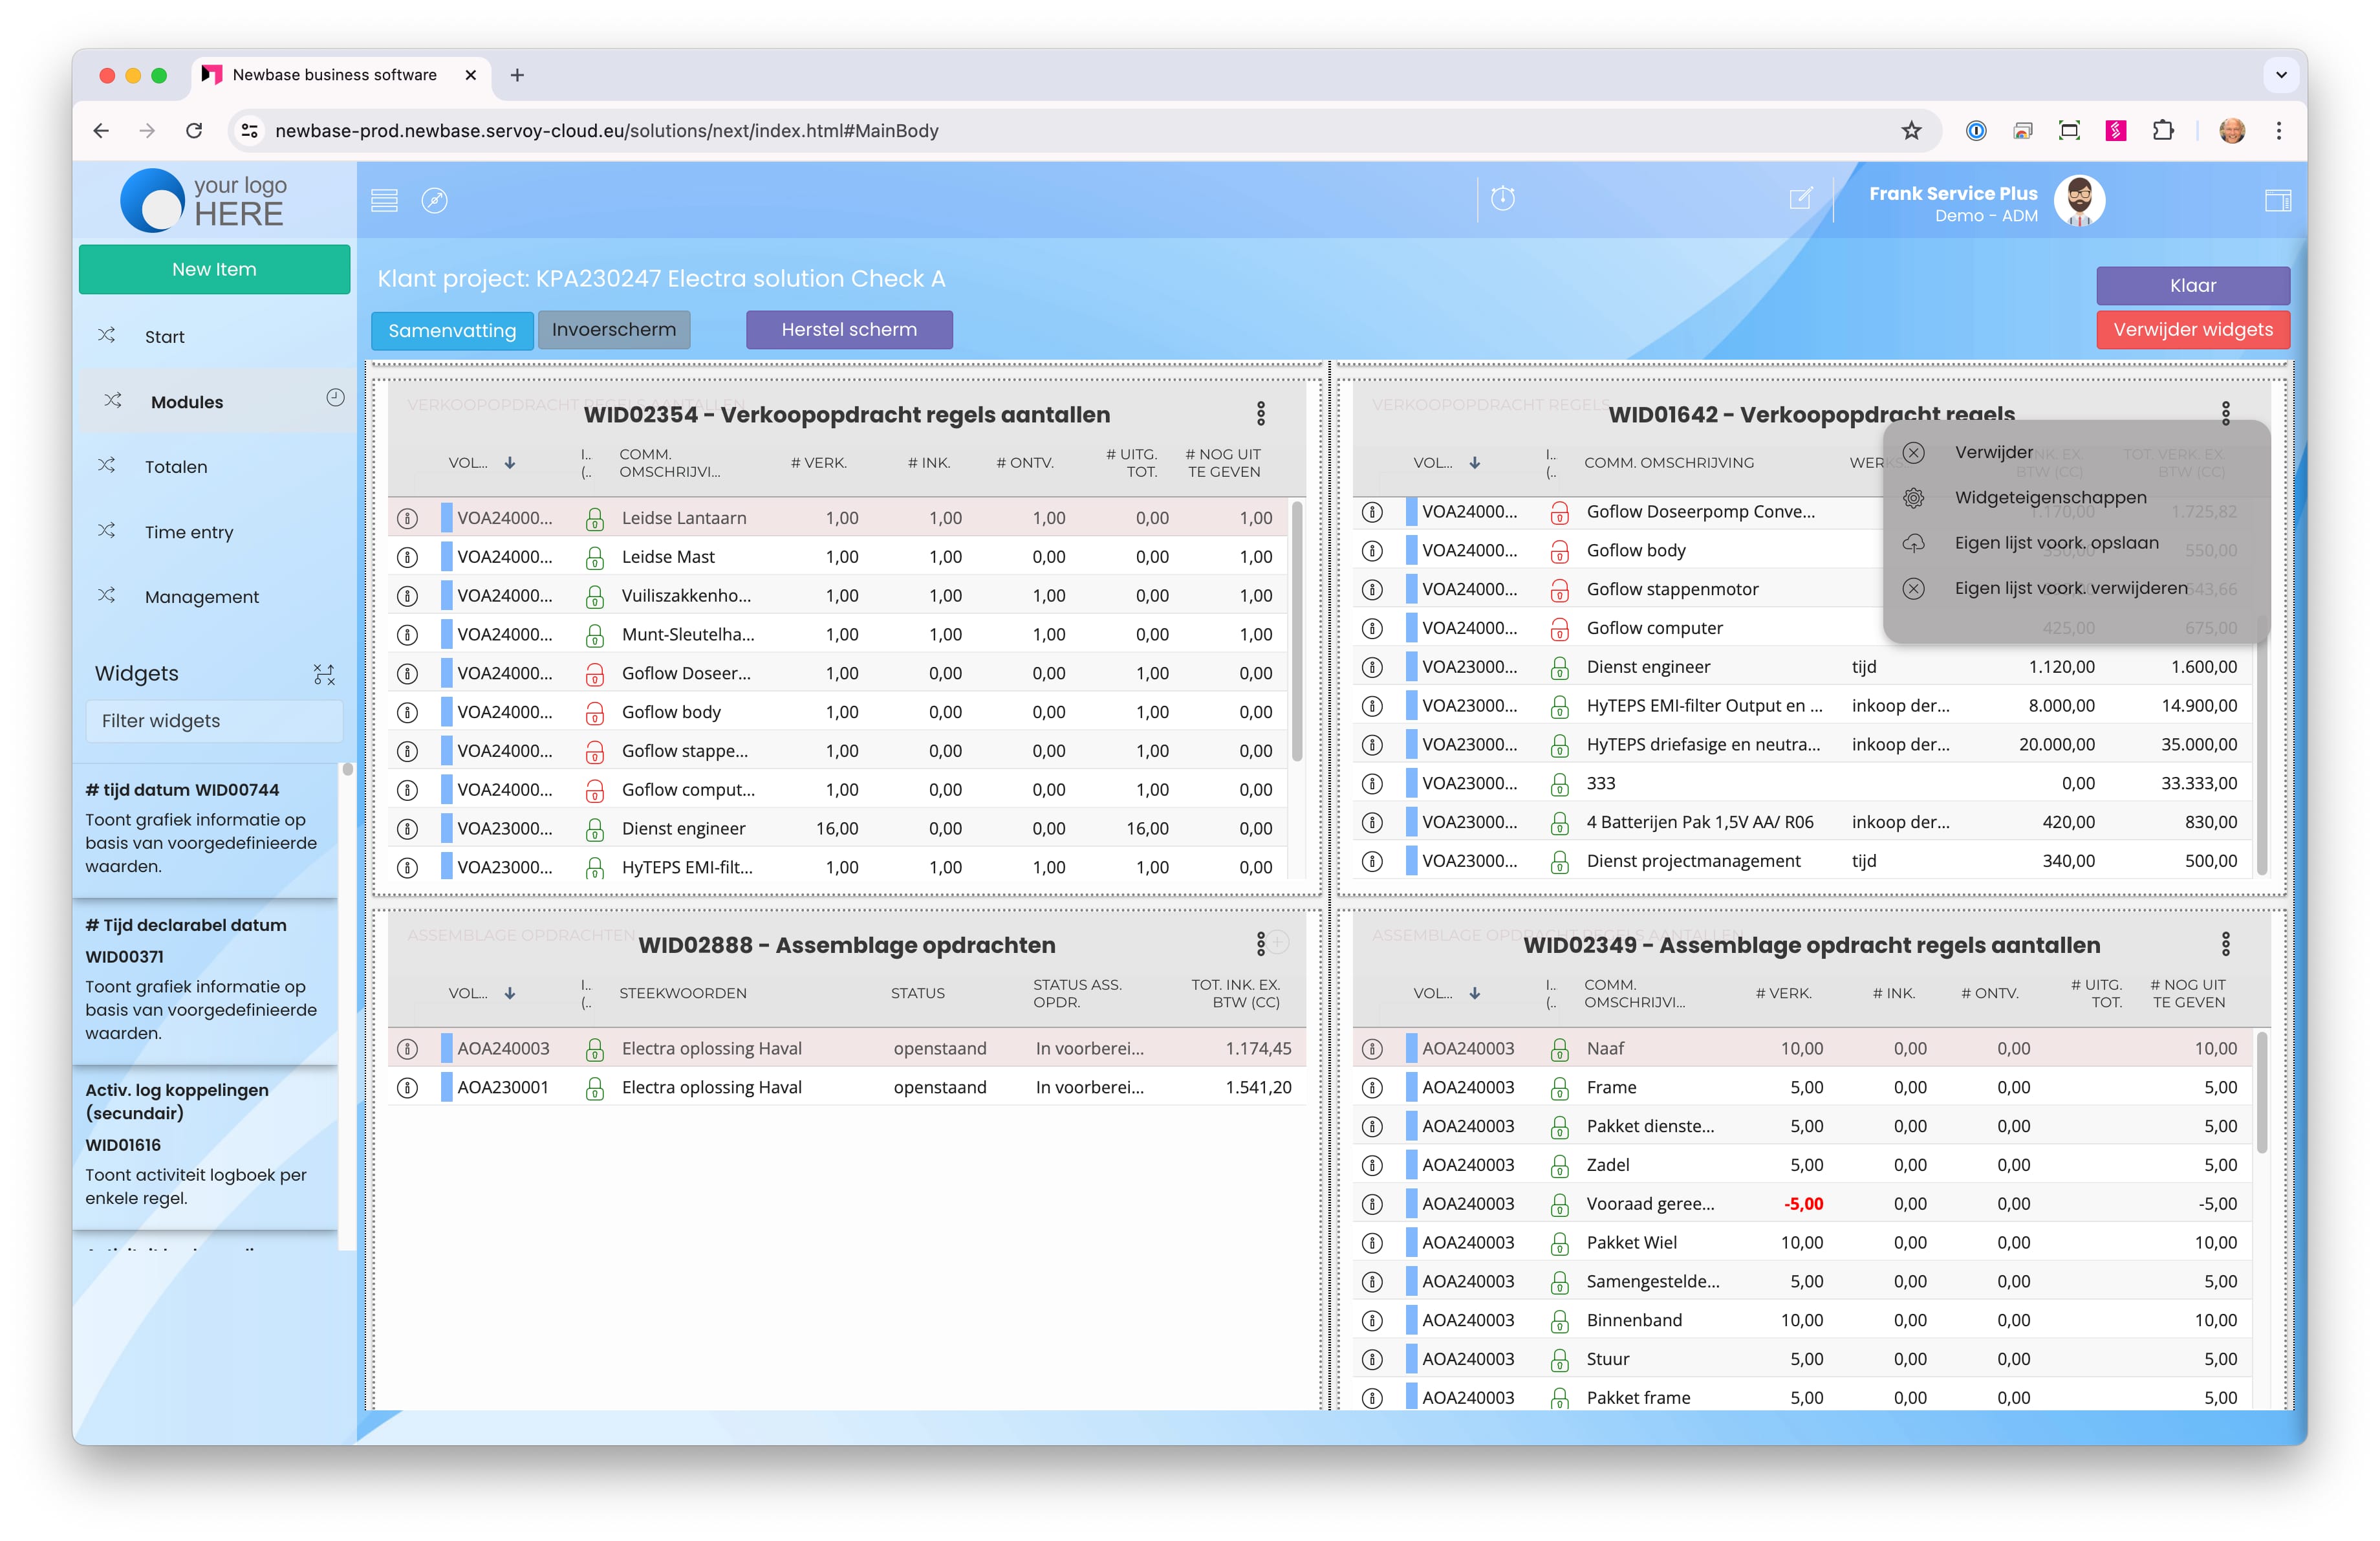
Task: Open three-dot menu of WID02349 widget
Action: pyautogui.click(x=2225, y=943)
